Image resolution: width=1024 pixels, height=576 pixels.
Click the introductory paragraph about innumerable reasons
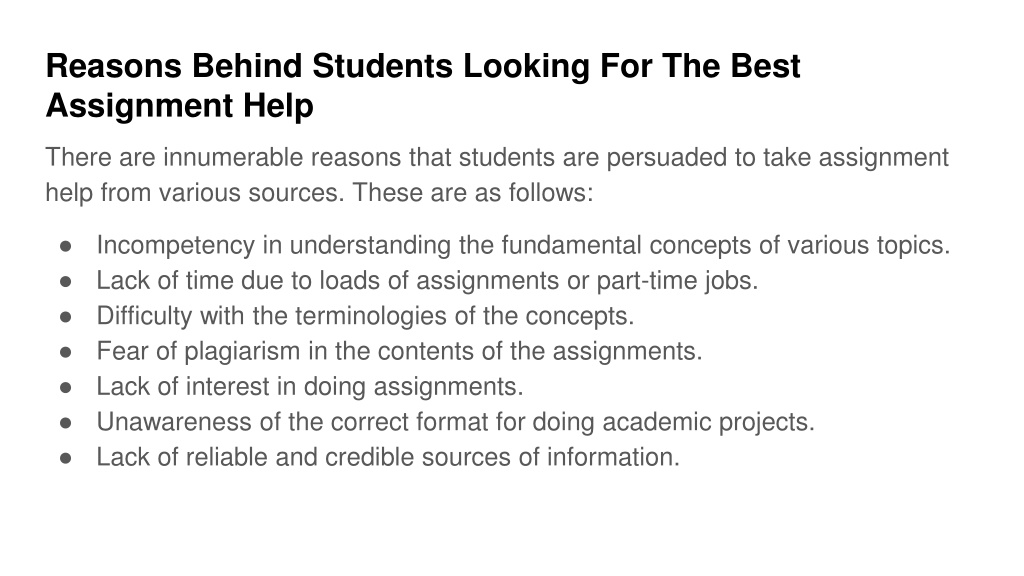pos(496,175)
